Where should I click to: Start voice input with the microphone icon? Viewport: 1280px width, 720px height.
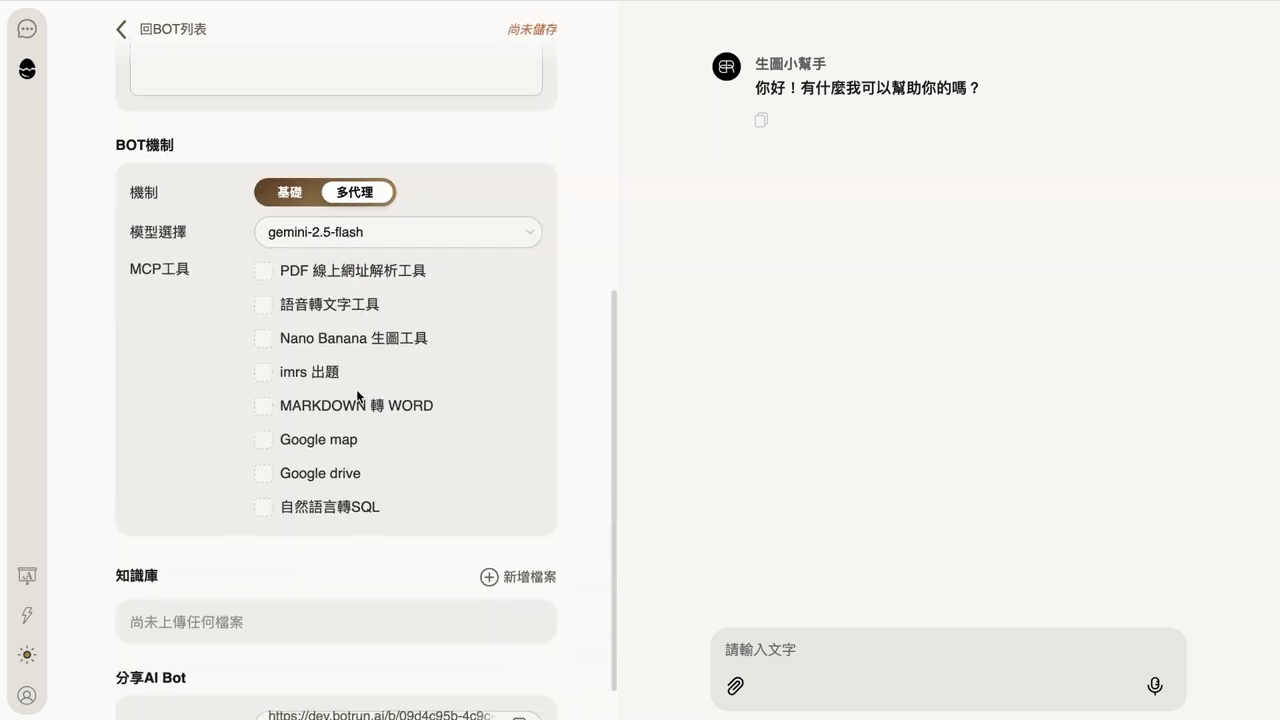point(1155,686)
